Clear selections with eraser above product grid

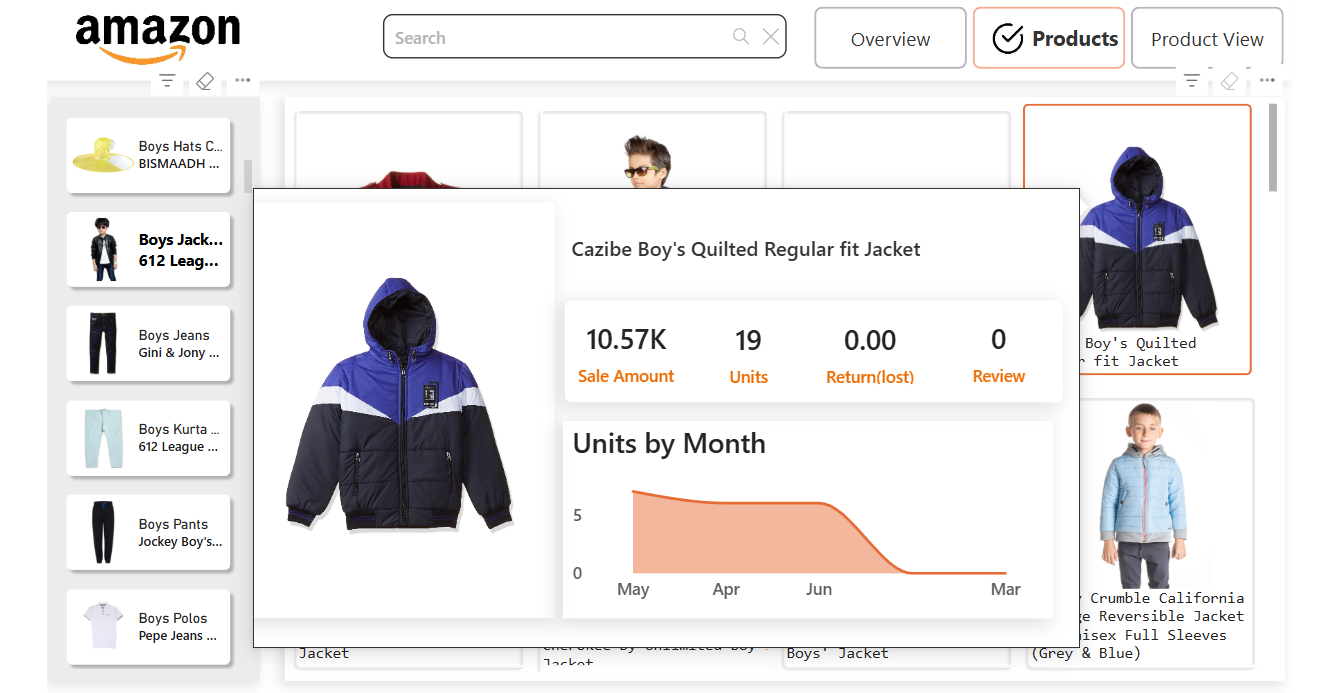(1230, 81)
